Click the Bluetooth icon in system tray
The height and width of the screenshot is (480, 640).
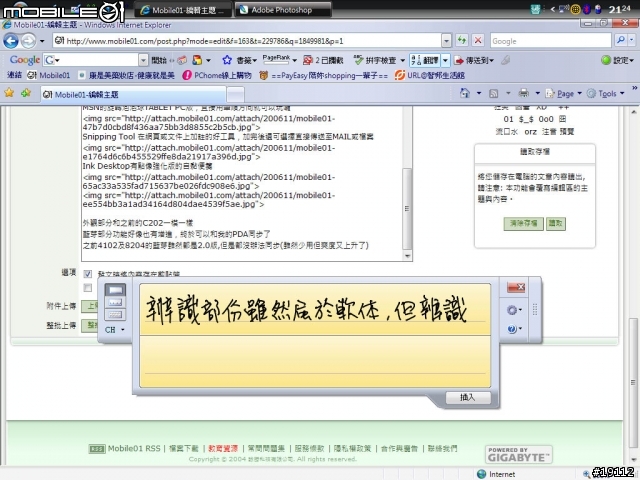[587, 9]
